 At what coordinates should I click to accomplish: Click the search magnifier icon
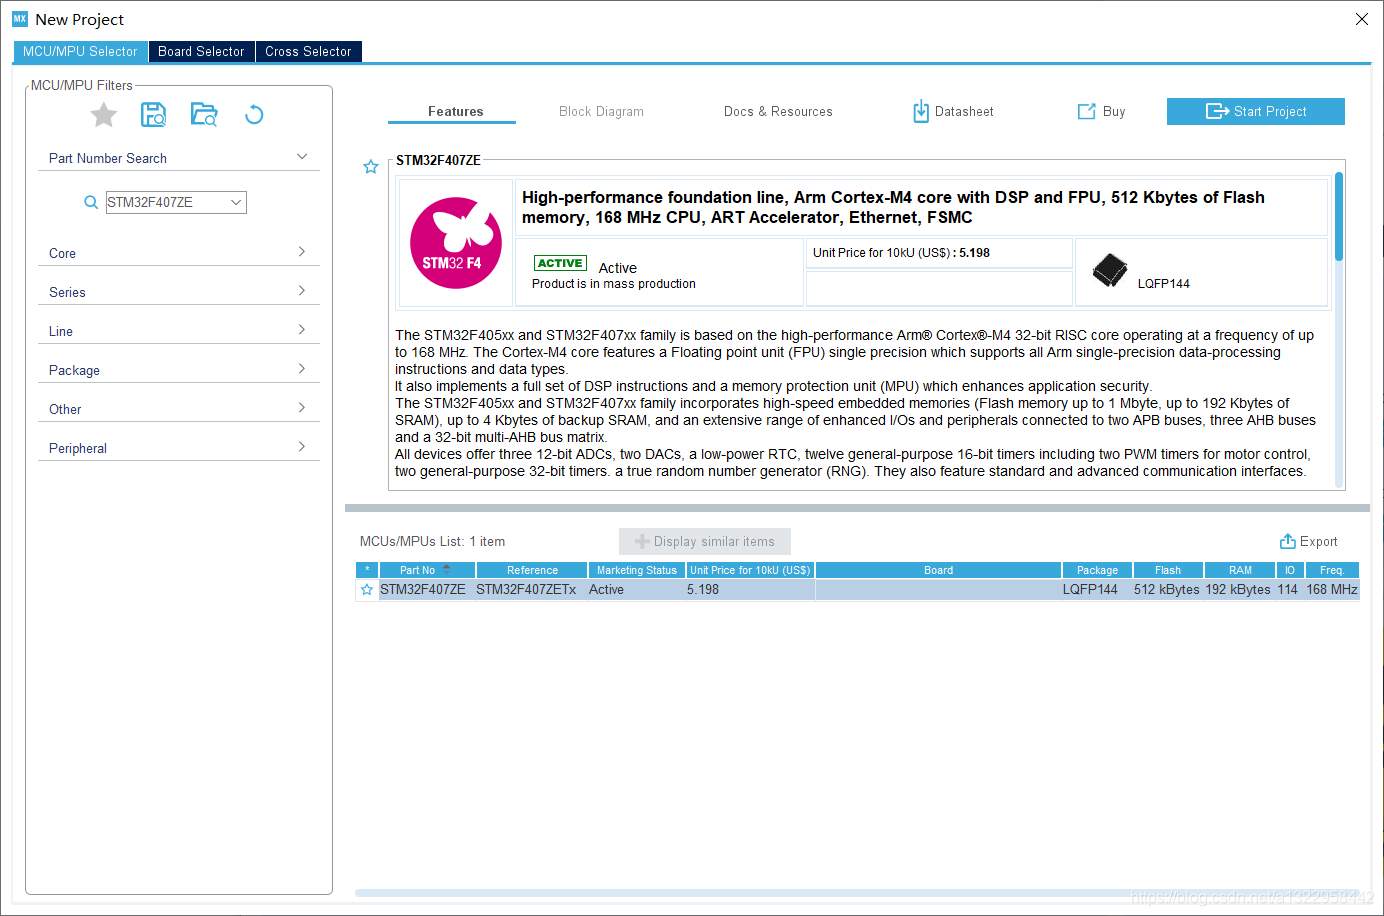click(91, 202)
